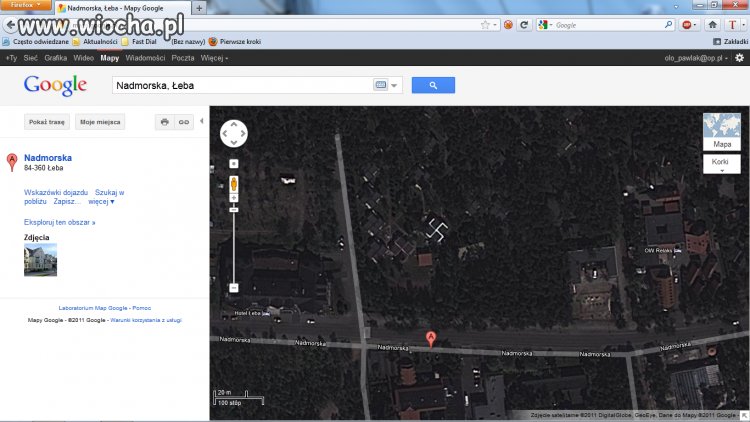This screenshot has height=422, width=750.
Task: Open the +Ty item in Google bar
Action: 11,58
